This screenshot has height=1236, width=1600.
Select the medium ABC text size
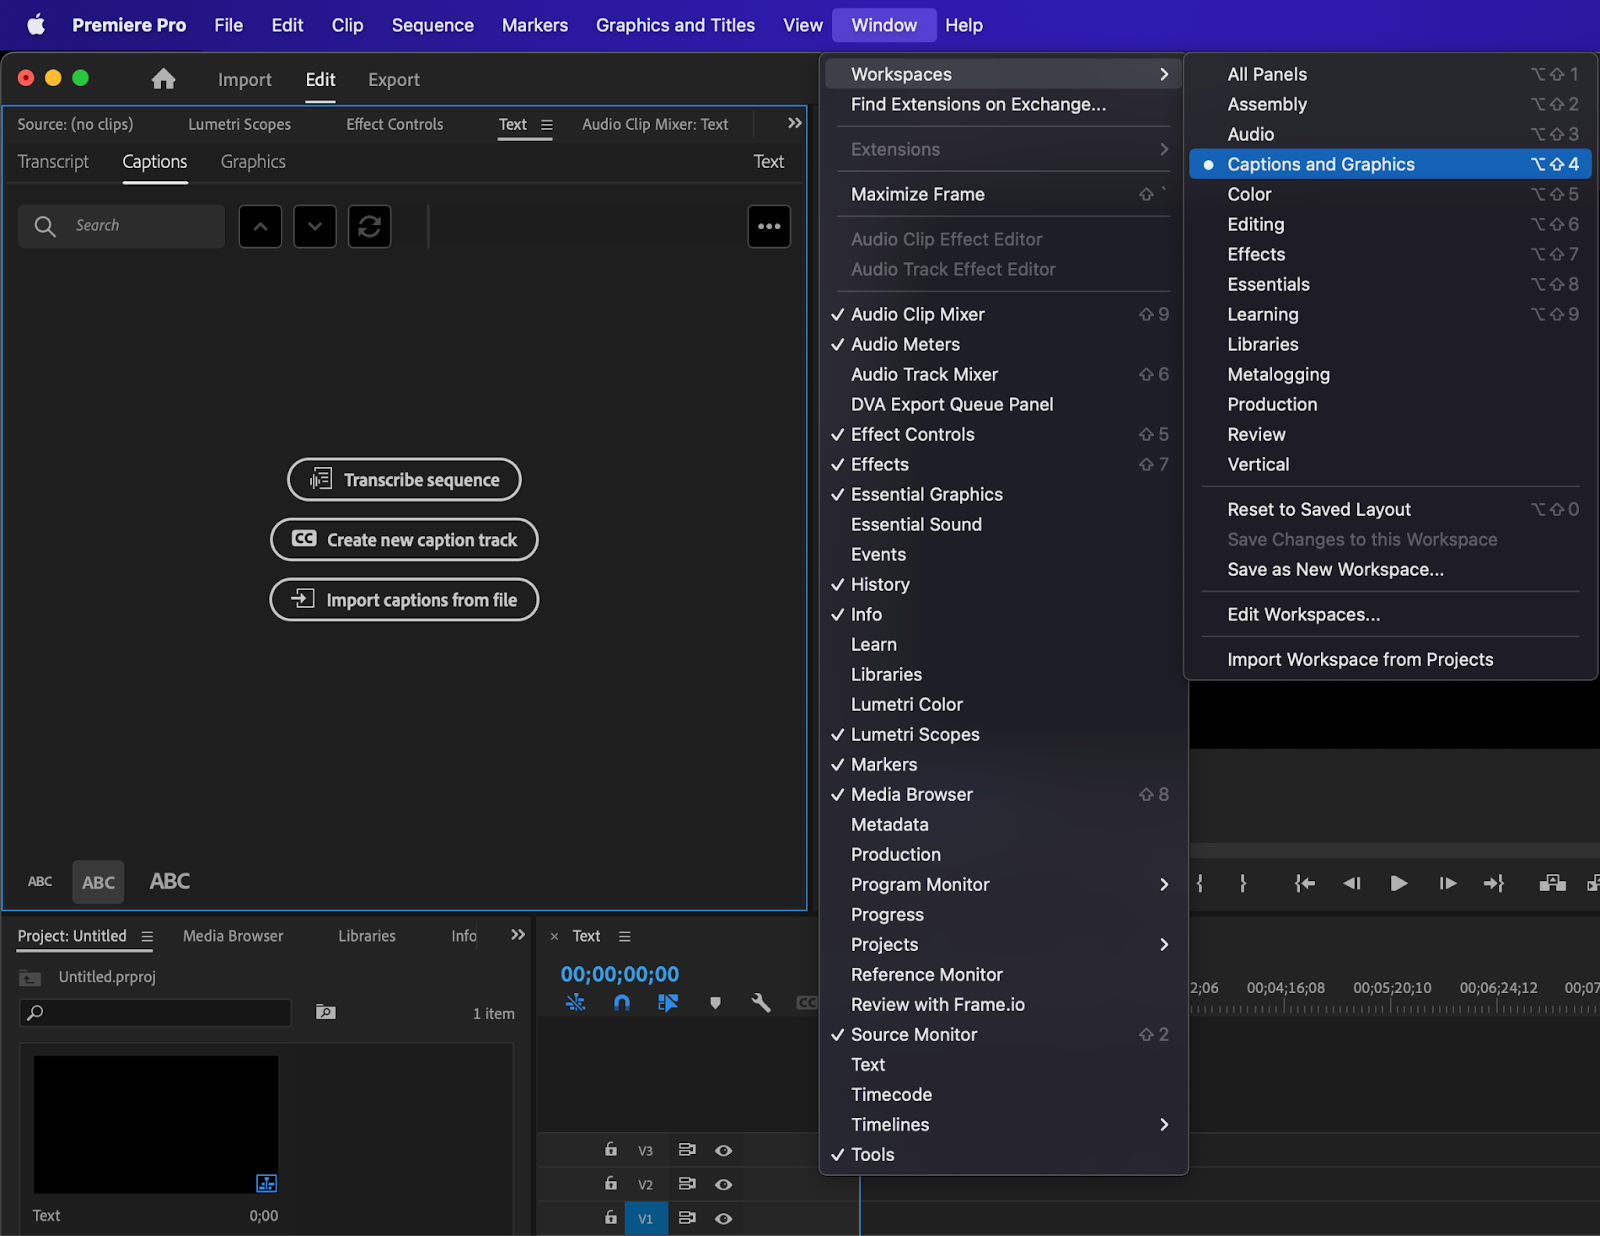click(x=98, y=882)
